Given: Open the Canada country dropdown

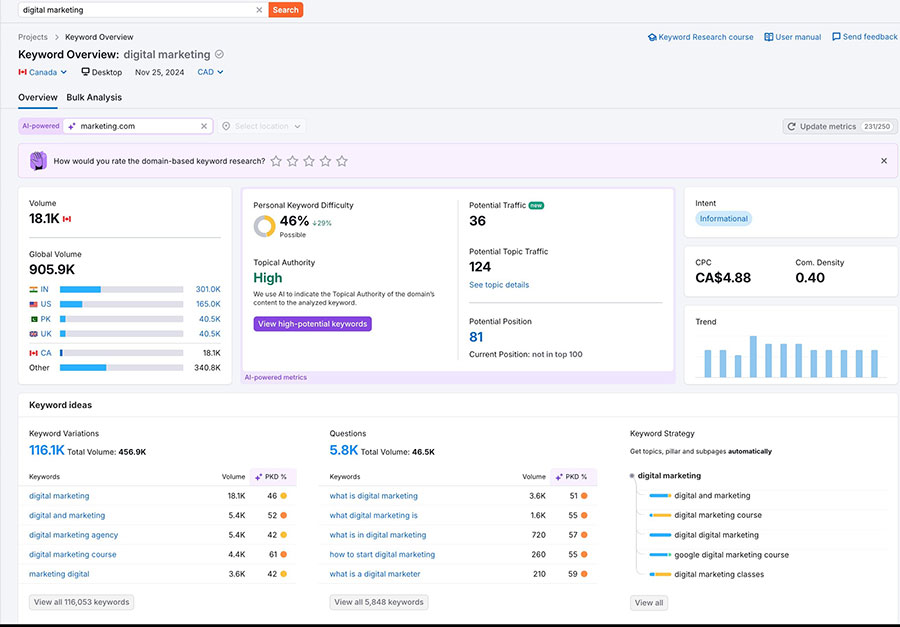Looking at the screenshot, I should [42, 72].
